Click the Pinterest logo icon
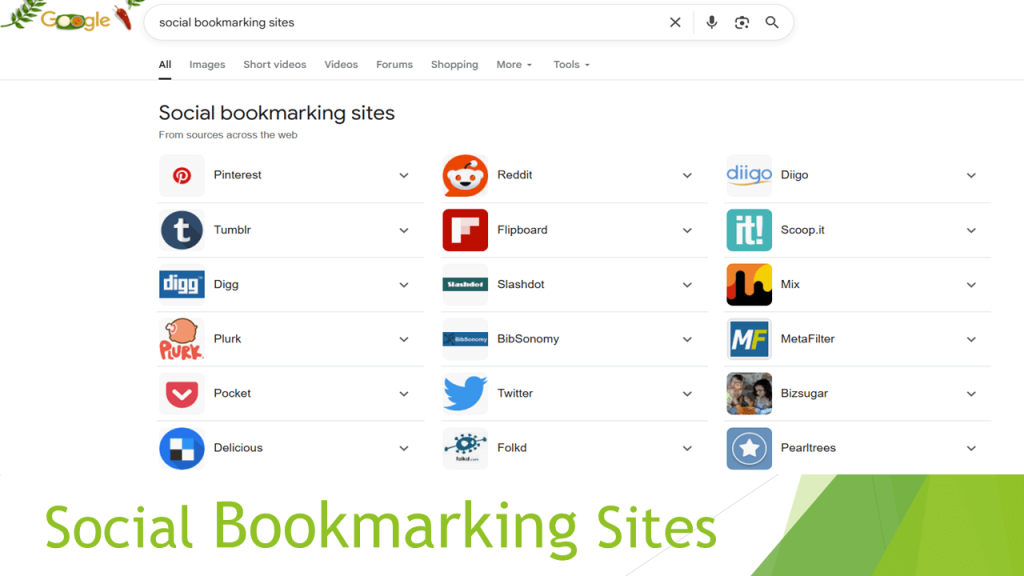The image size is (1024, 576). pos(182,175)
